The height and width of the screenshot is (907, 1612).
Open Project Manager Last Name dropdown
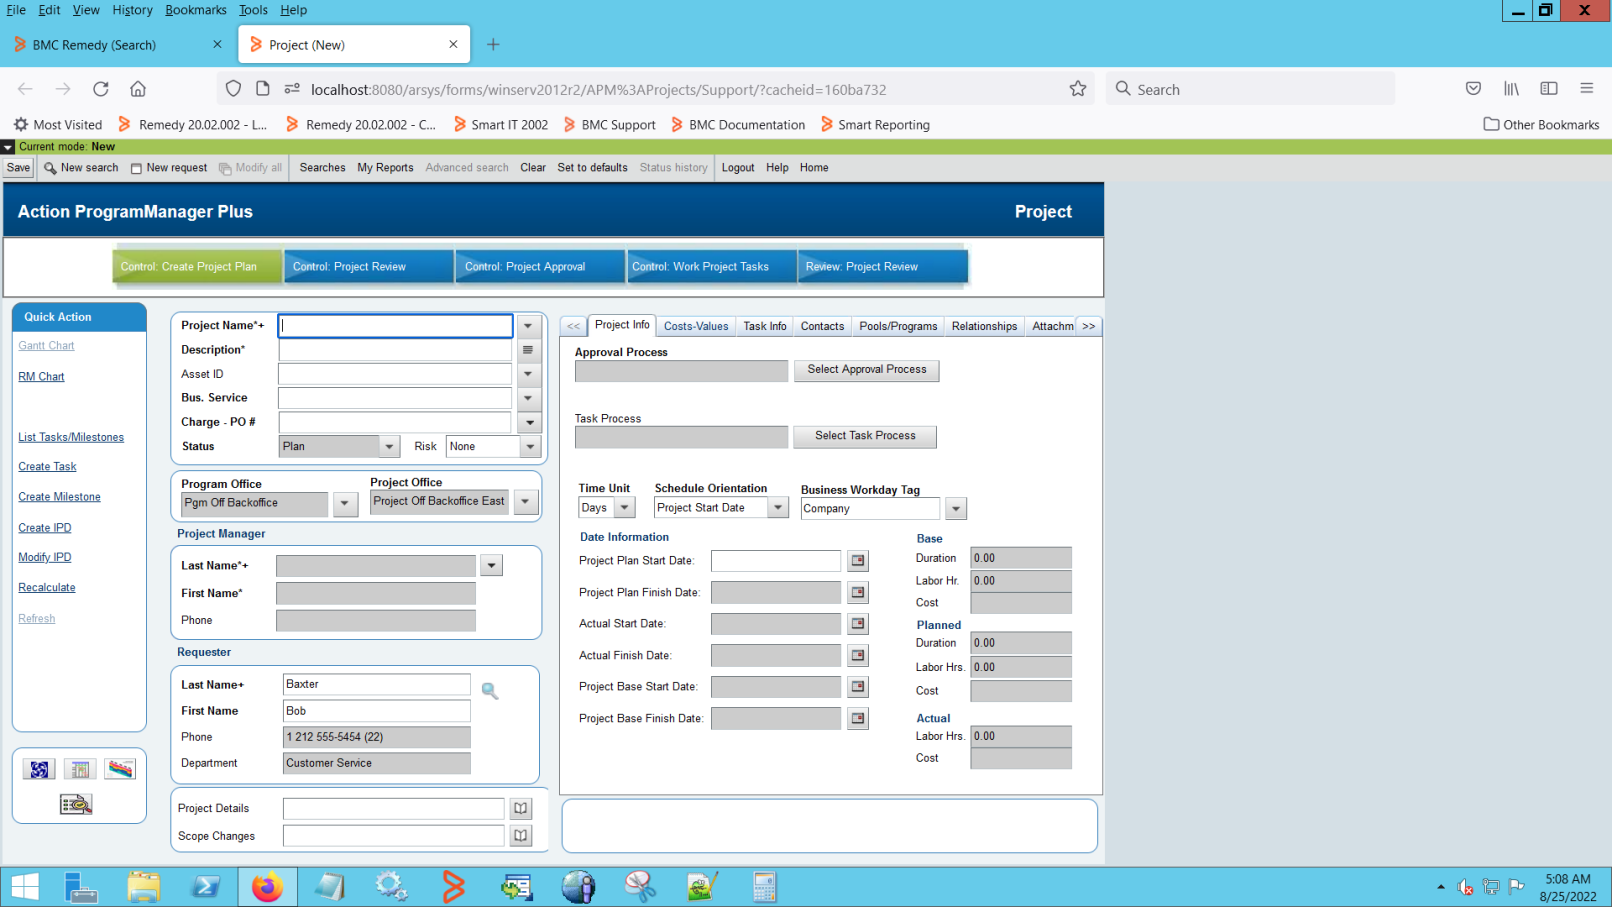click(491, 566)
